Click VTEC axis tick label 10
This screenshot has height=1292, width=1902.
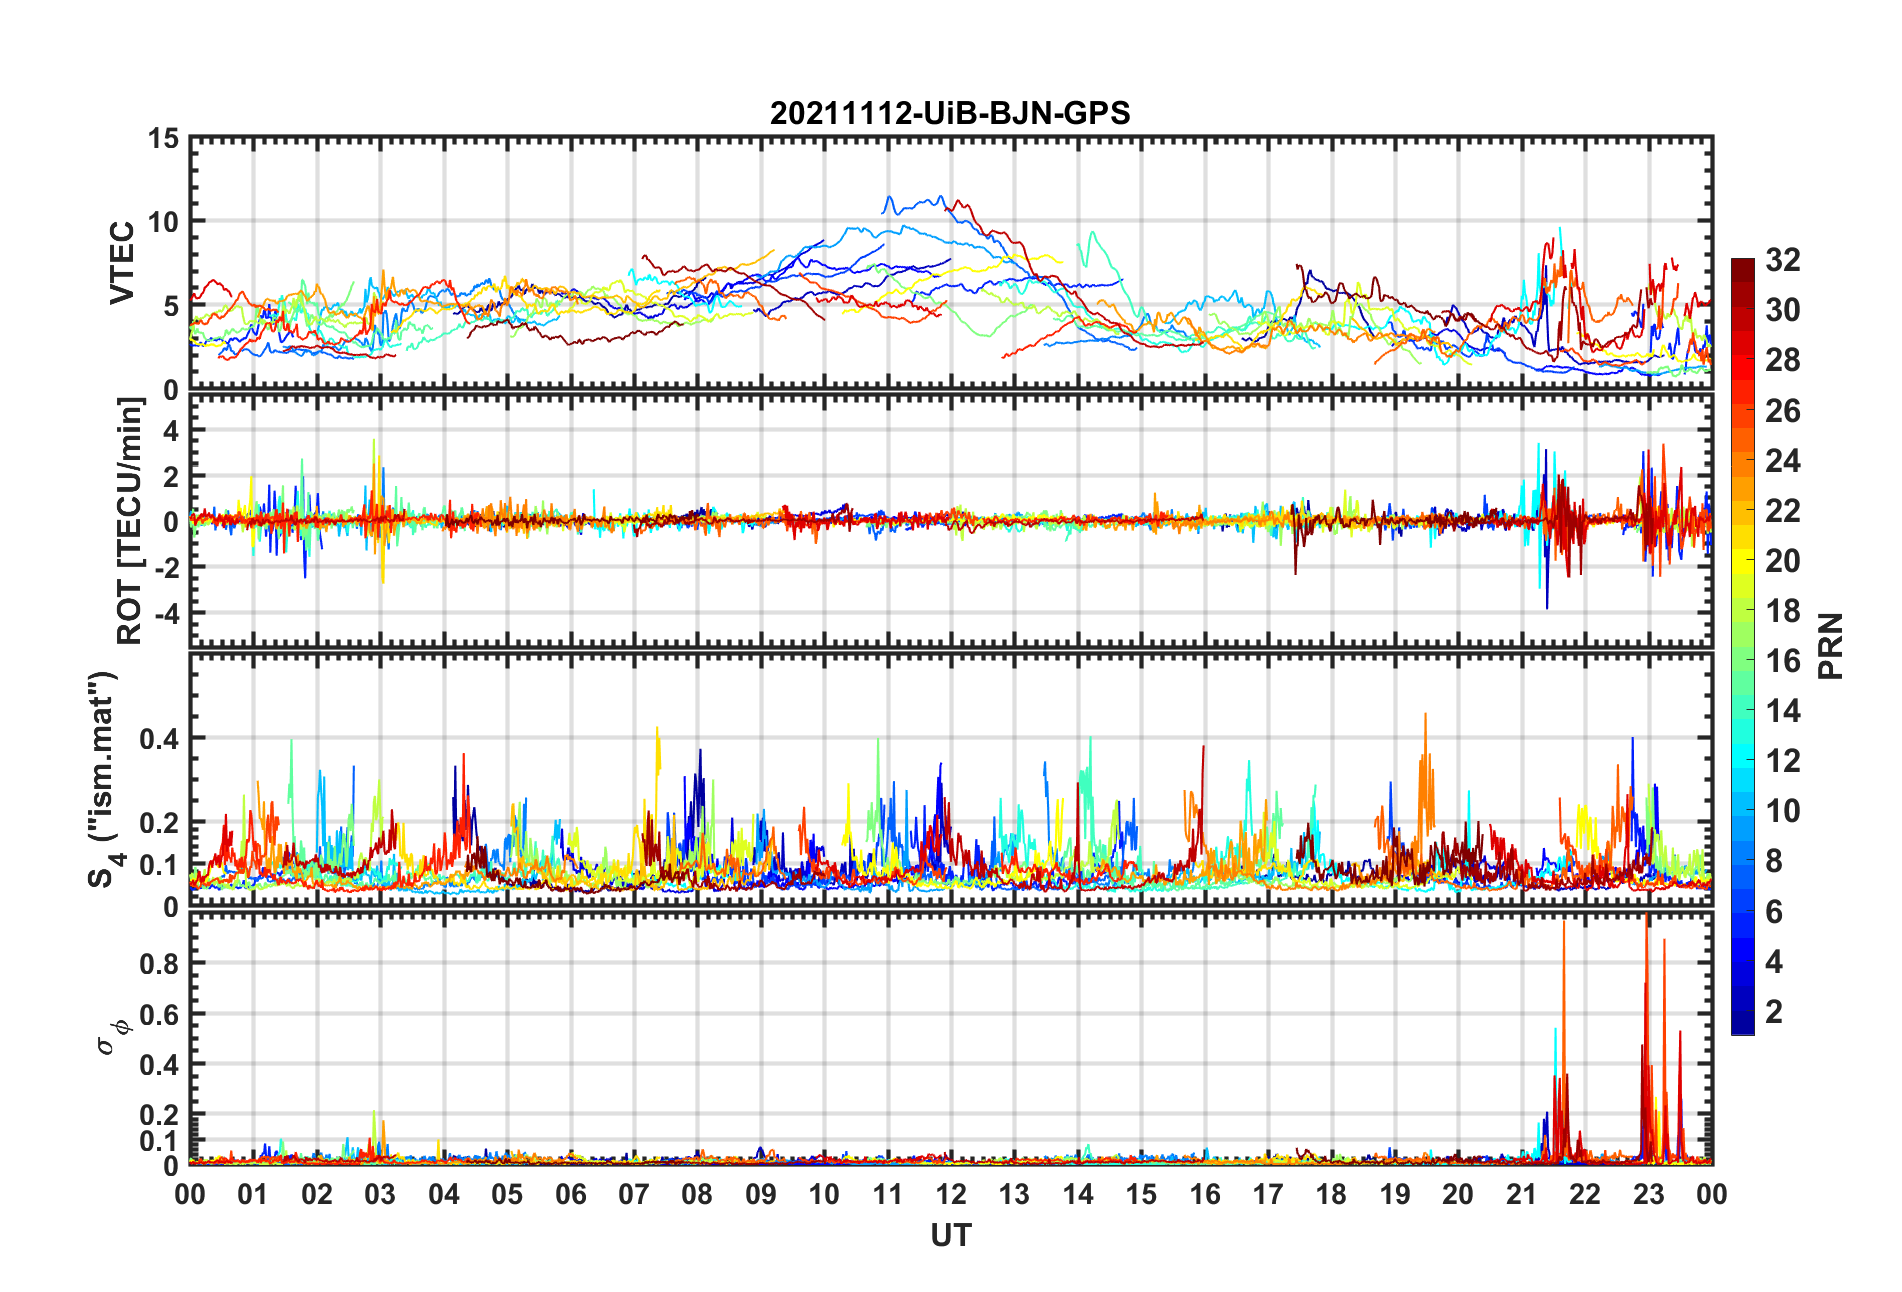tap(164, 223)
